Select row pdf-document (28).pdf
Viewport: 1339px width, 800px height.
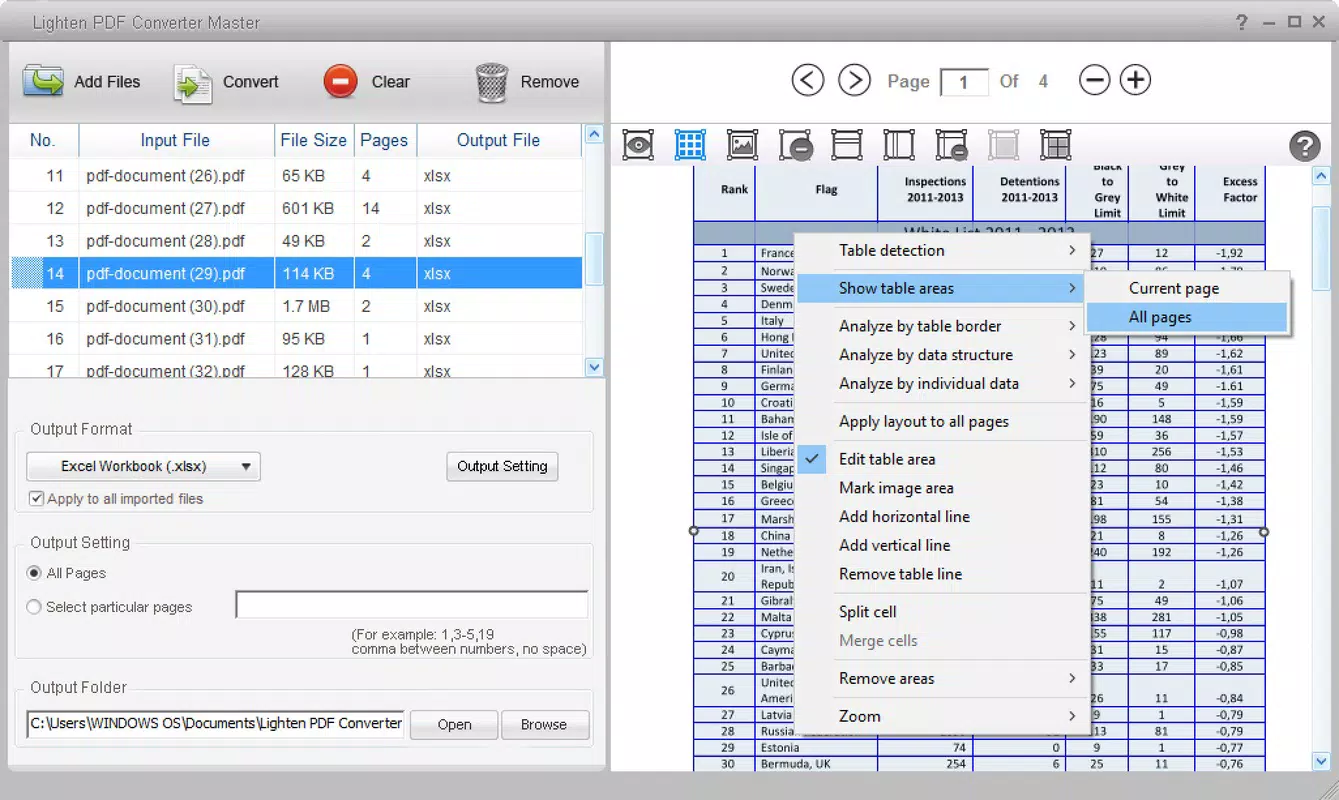click(297, 241)
